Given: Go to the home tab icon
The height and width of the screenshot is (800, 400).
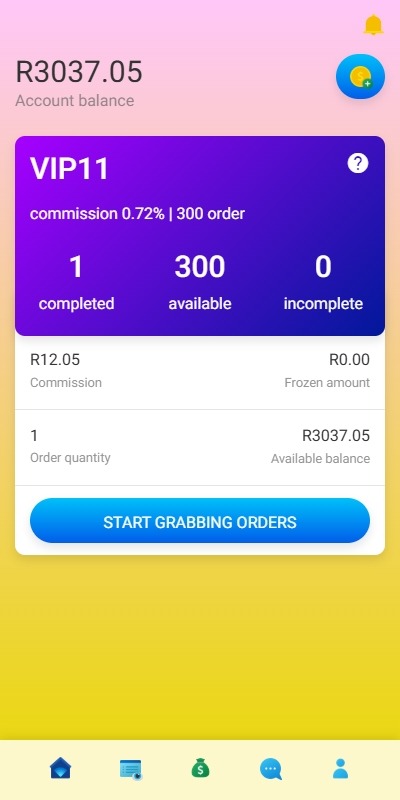Looking at the screenshot, I should click(x=61, y=768).
